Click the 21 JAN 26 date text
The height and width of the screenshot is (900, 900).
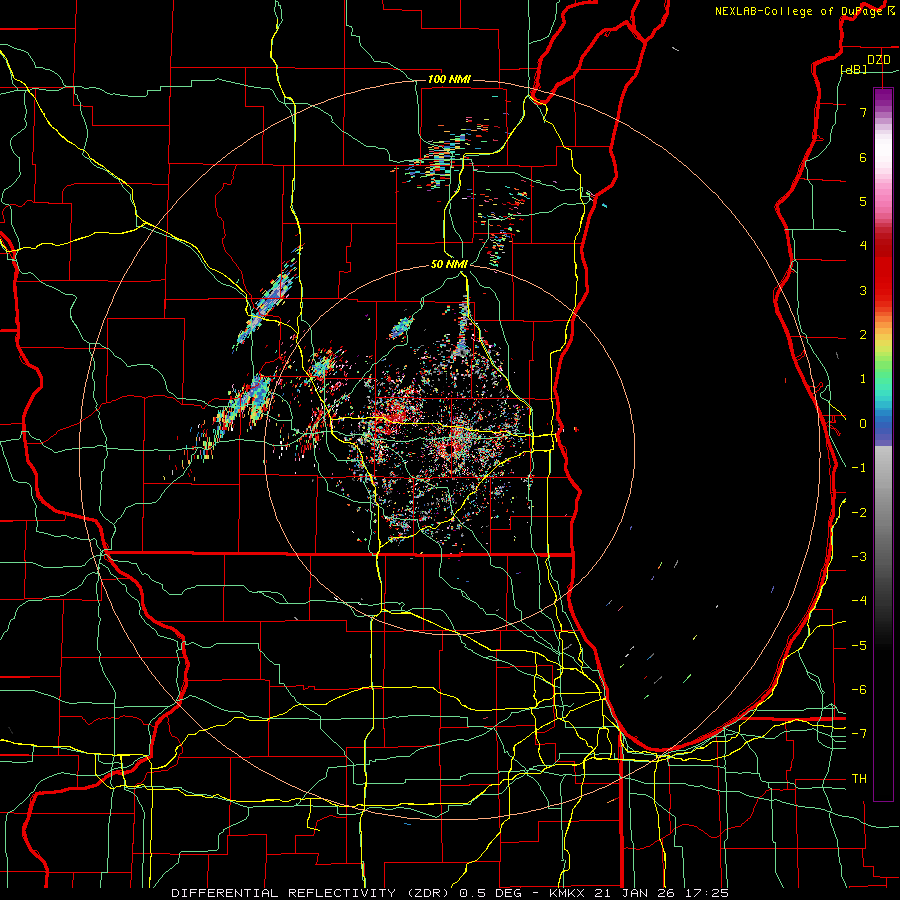pos(633,893)
